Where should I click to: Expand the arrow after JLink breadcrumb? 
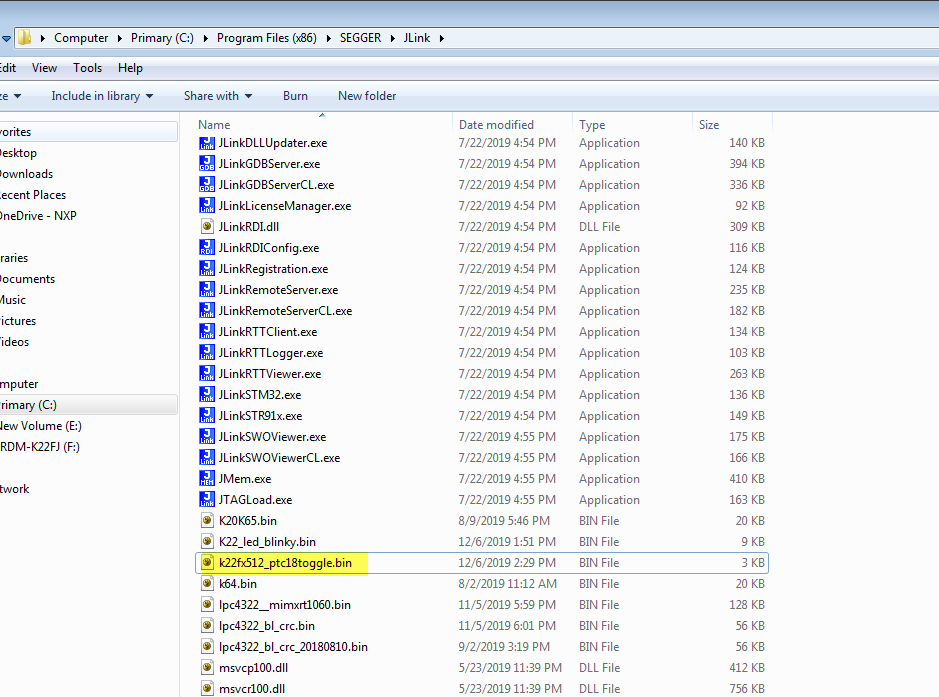[x=442, y=38]
